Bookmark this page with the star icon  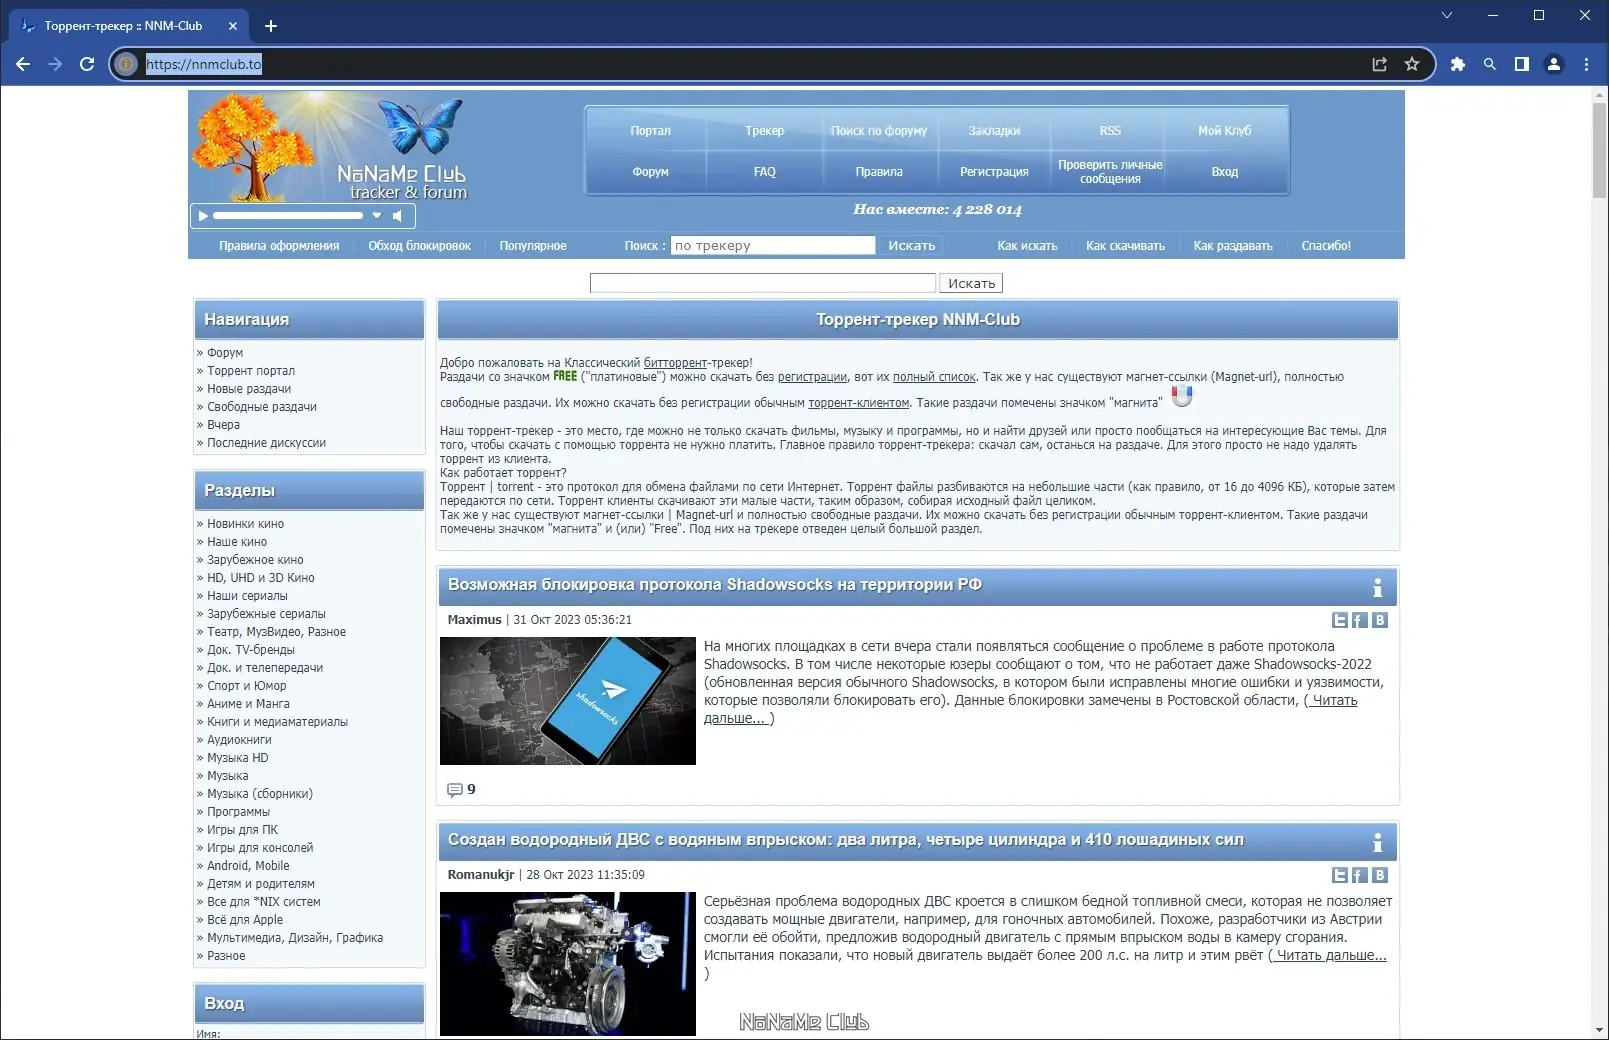[1412, 64]
